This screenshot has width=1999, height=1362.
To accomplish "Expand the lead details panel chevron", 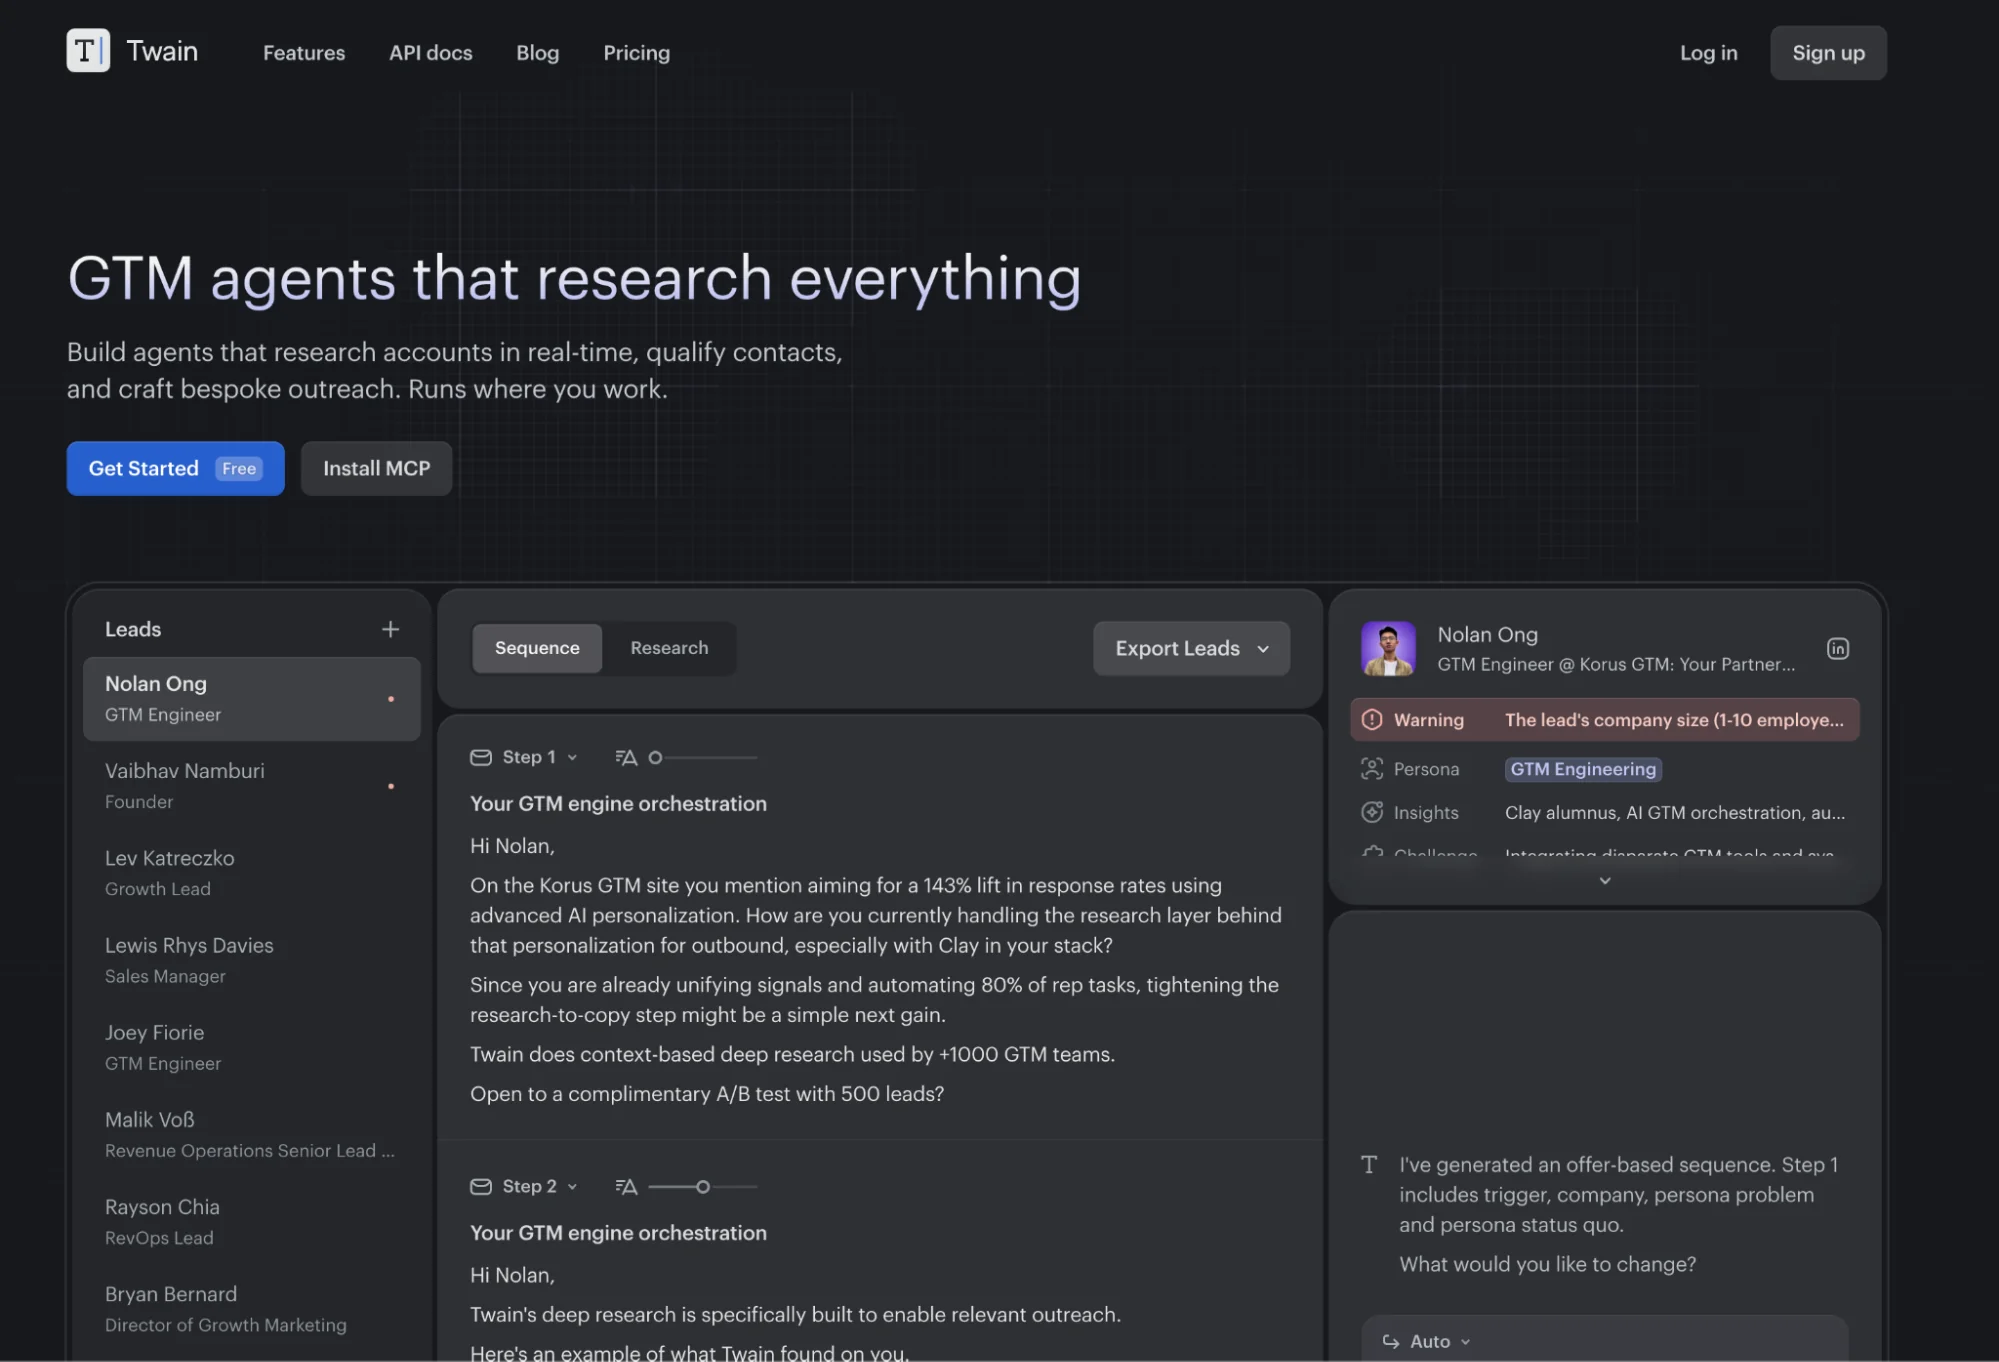I will click(1604, 880).
